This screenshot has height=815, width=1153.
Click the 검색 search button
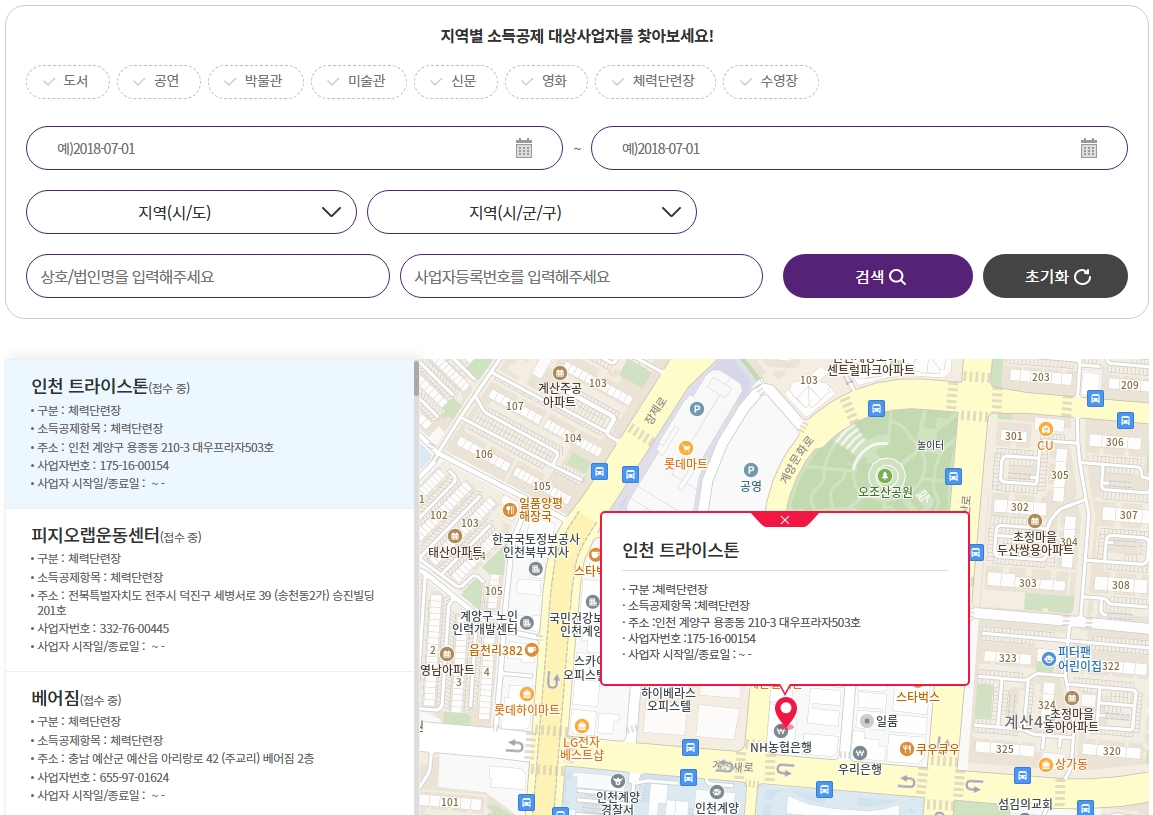coord(877,275)
